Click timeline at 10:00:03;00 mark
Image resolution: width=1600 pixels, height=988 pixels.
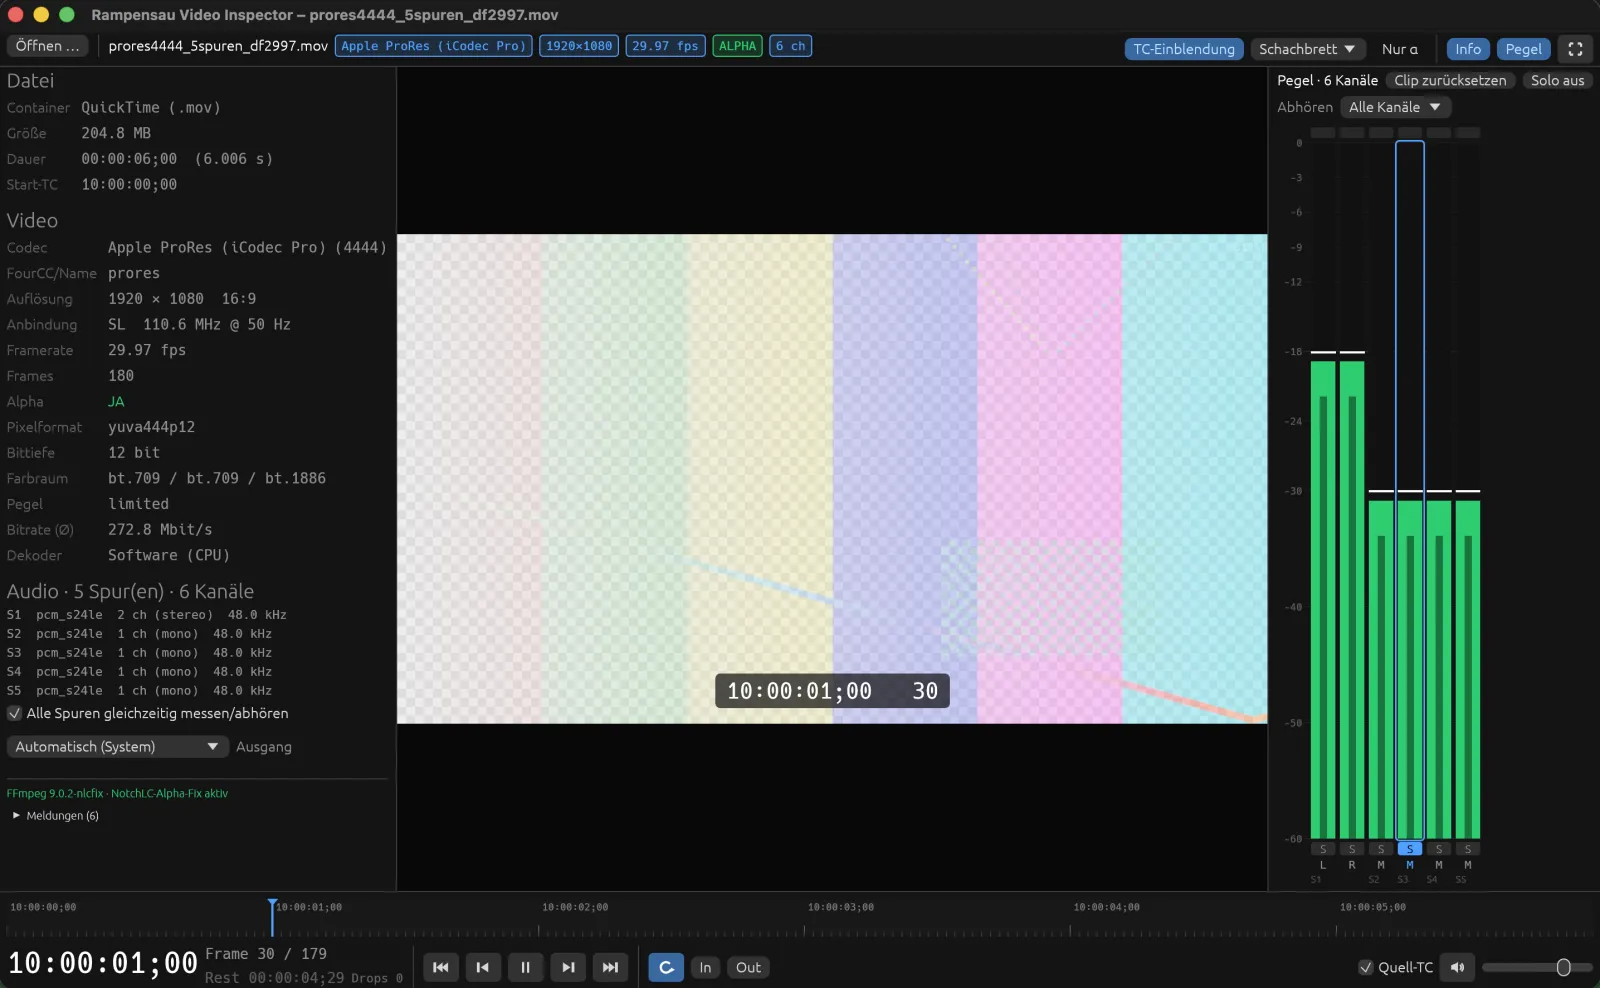[840, 907]
